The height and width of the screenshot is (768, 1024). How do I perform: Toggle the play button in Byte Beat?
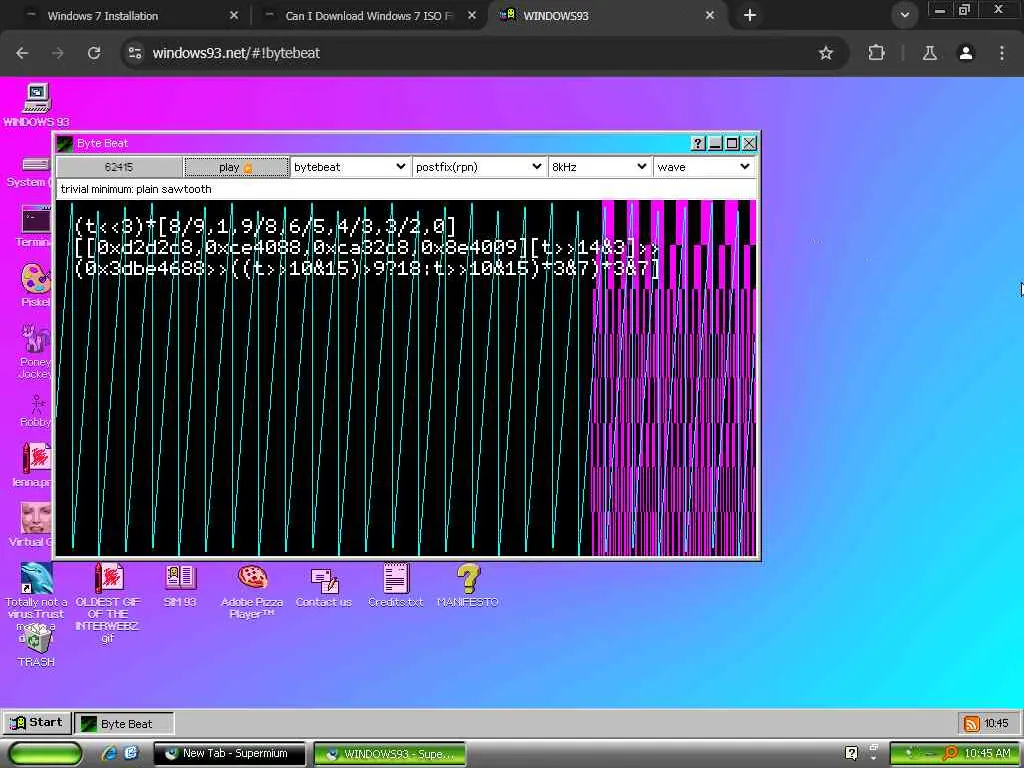tap(236, 167)
